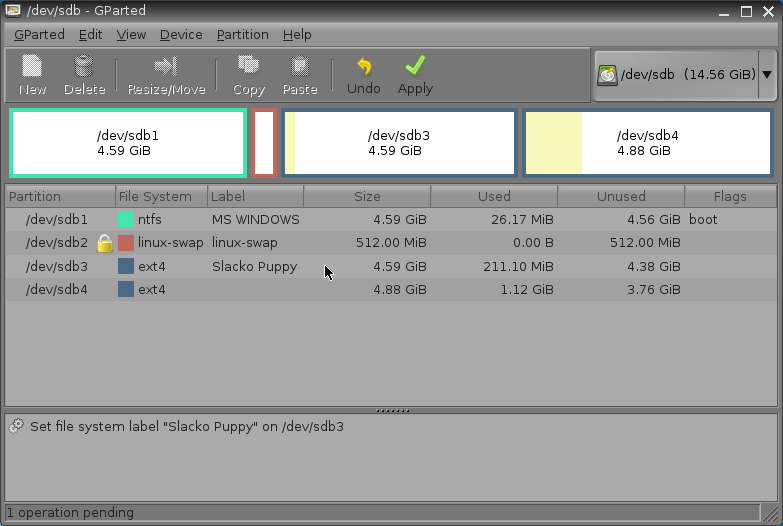The image size is (783, 526).
Task: Click the GParted icon in title bar
Action: pos(12,10)
